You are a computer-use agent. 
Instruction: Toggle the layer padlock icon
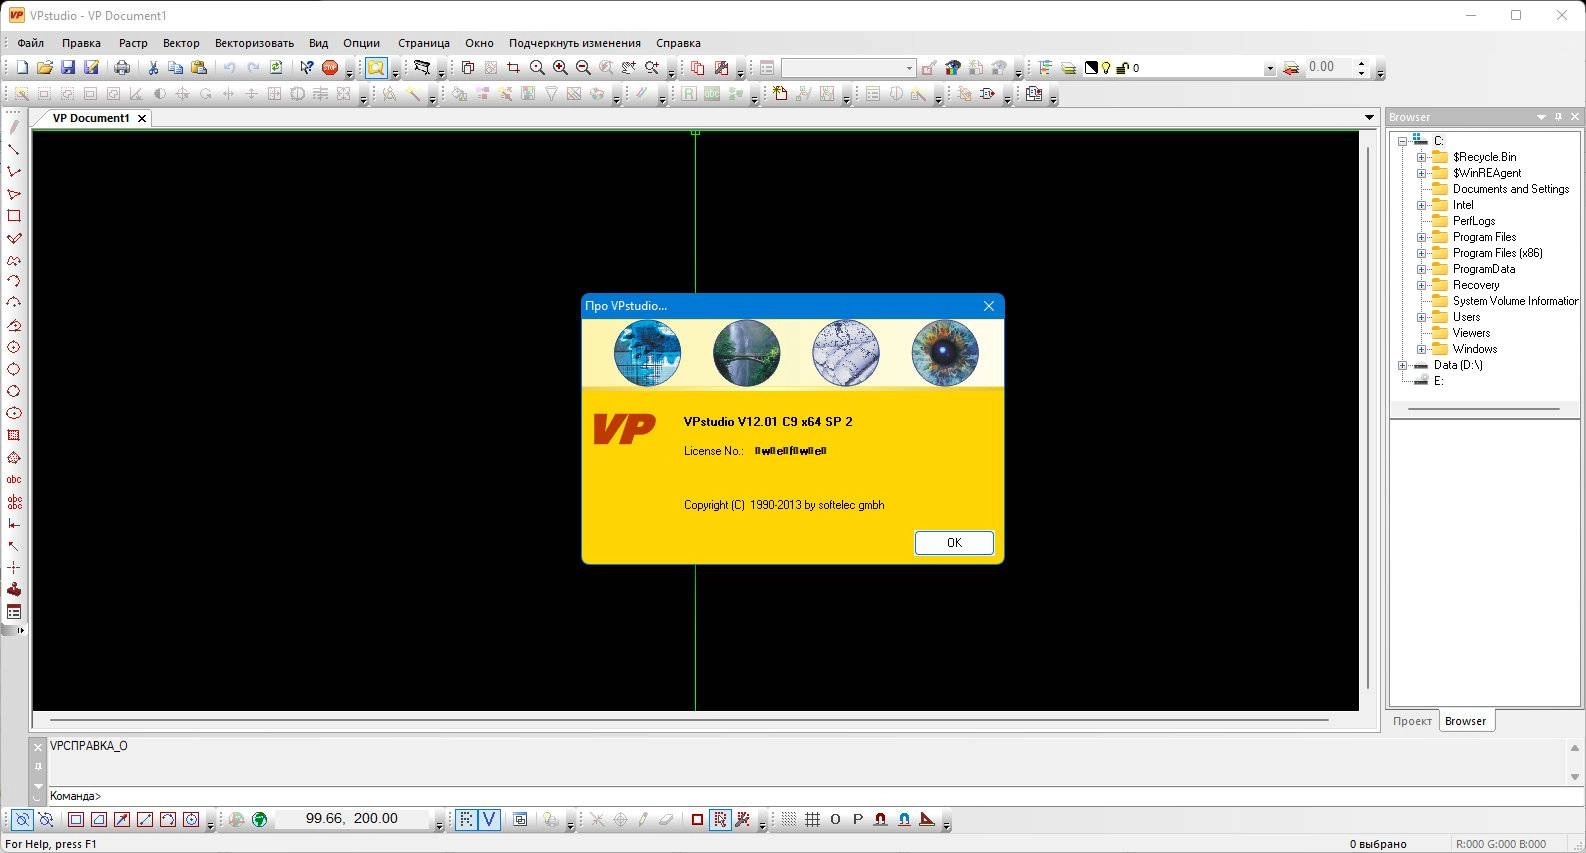1122,68
